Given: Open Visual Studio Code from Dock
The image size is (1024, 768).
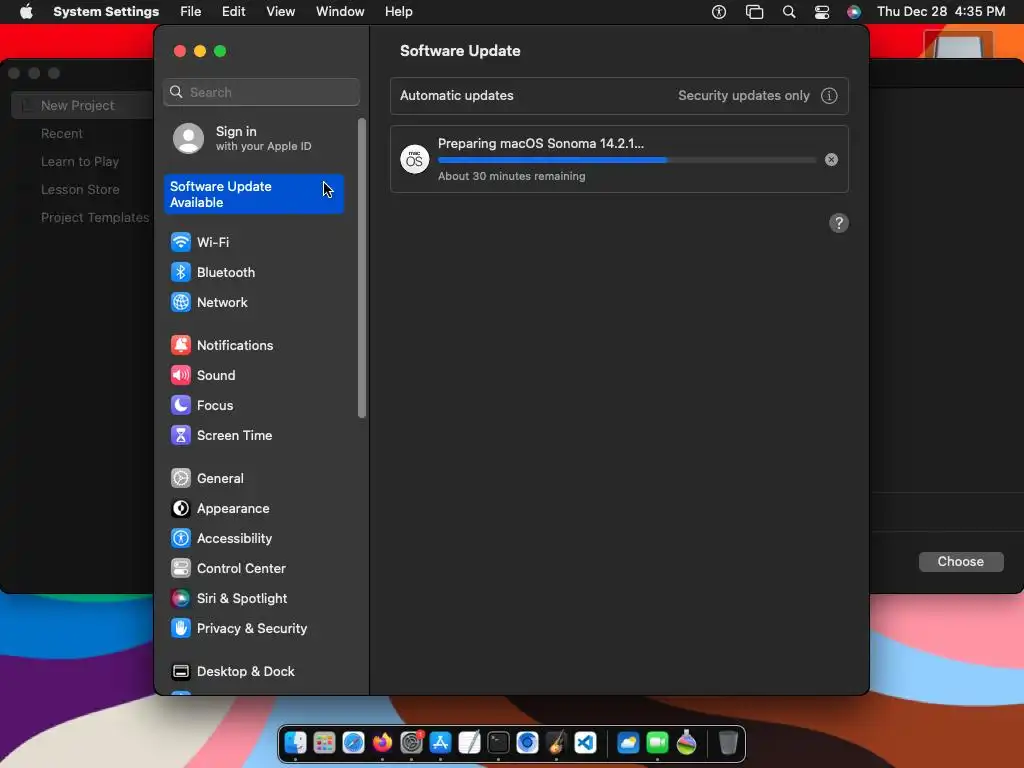Looking at the screenshot, I should coord(585,743).
